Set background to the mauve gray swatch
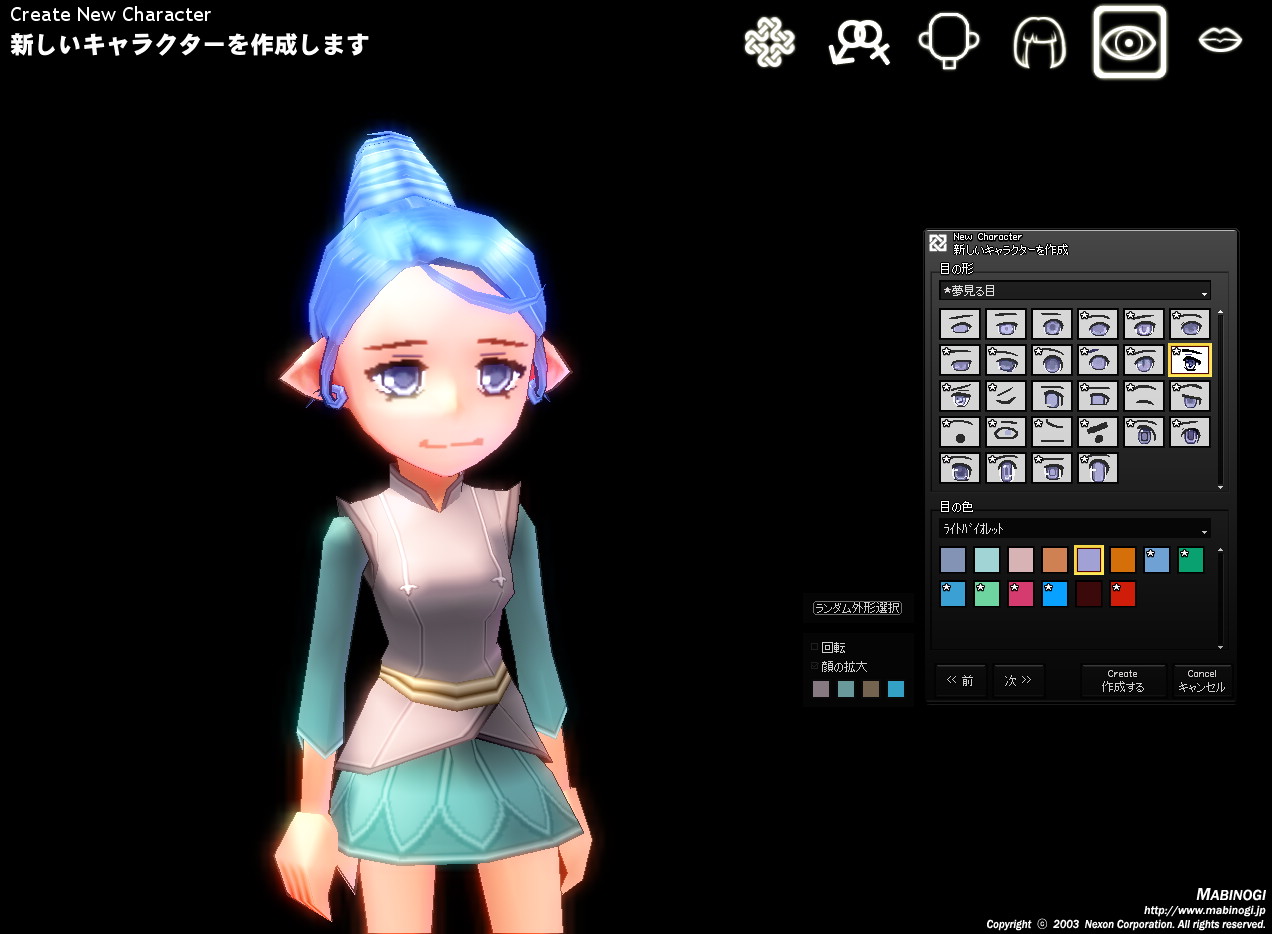1272x934 pixels. tap(821, 689)
